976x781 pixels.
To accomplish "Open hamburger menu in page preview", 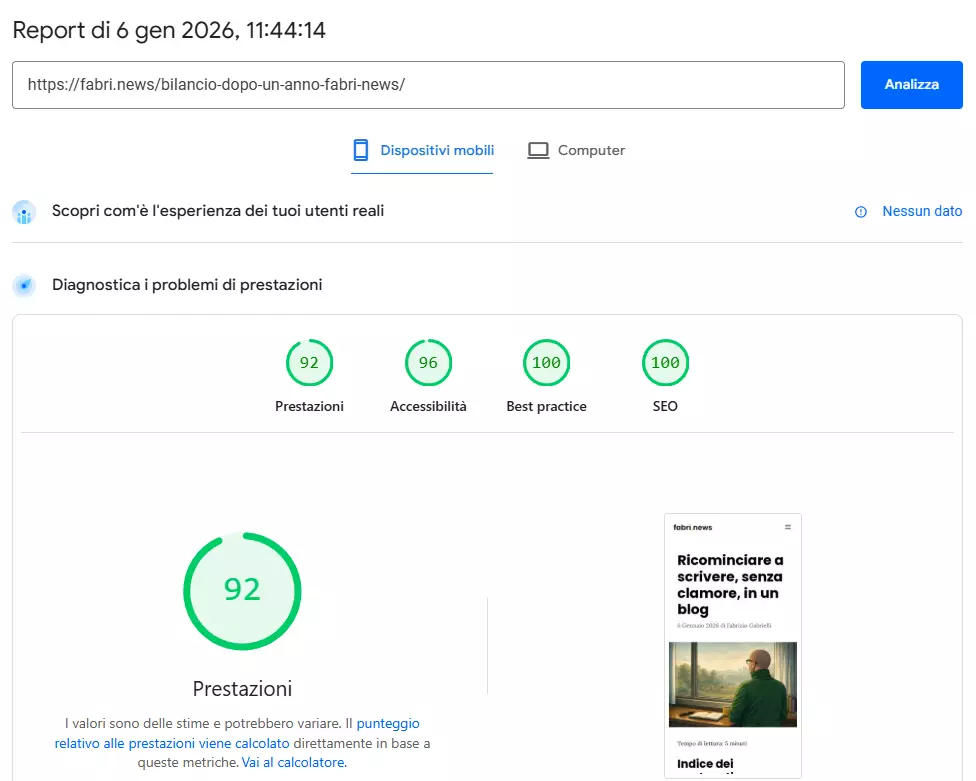I will (787, 527).
